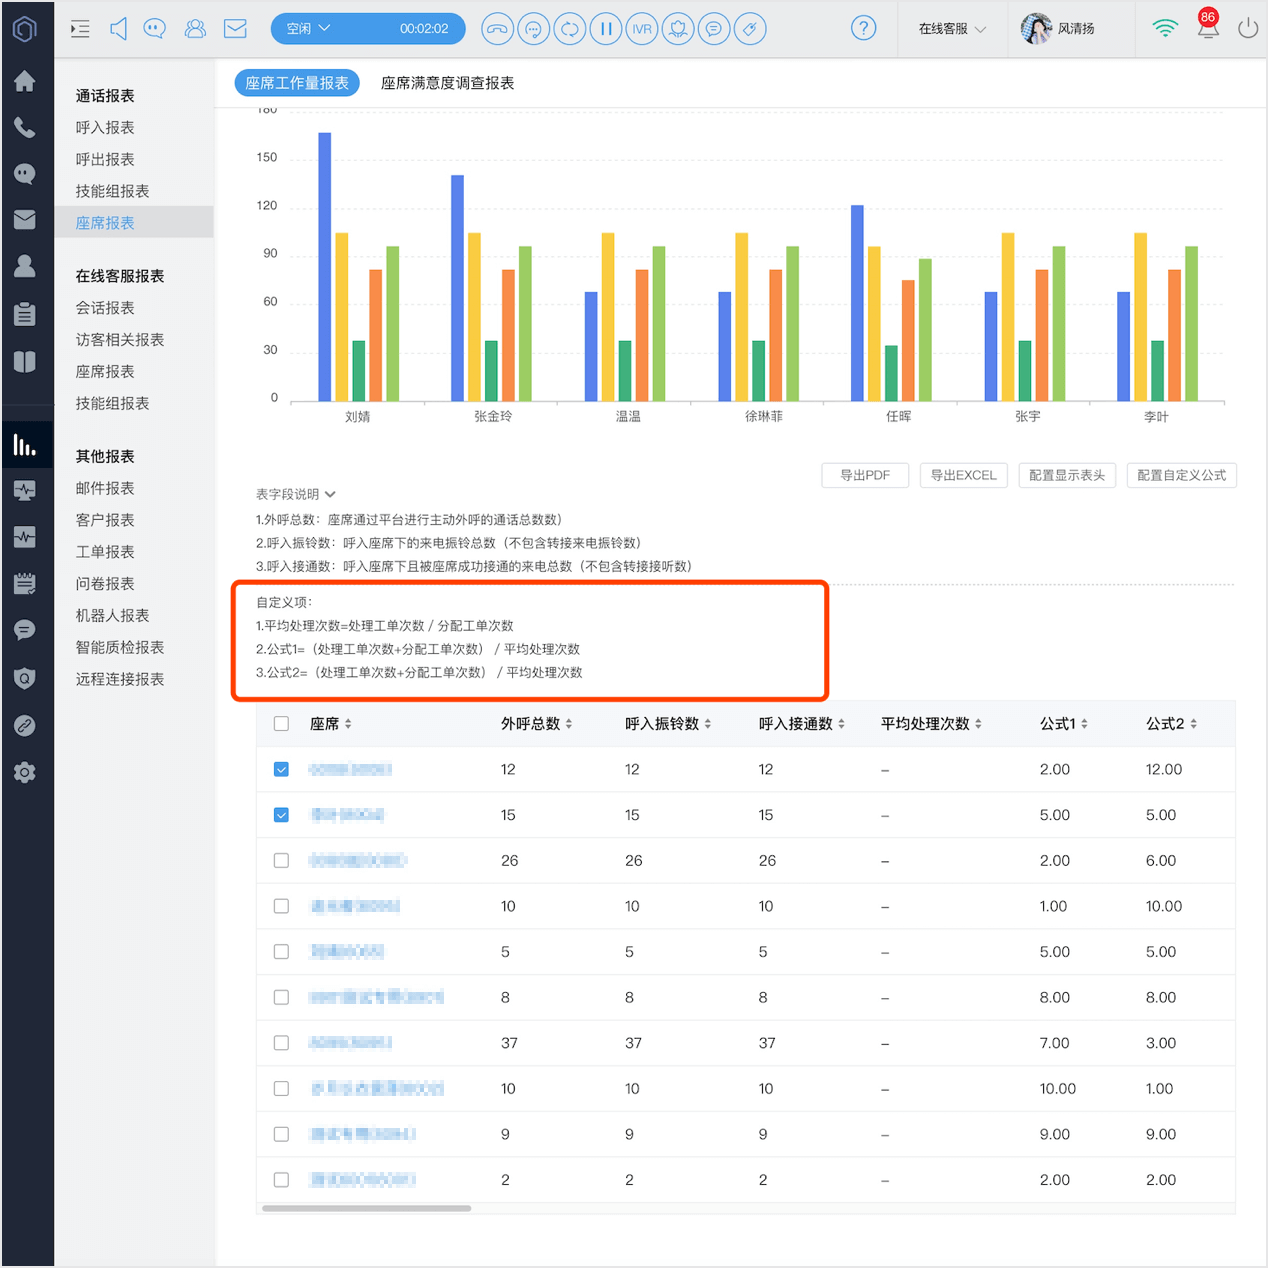Open the customer person sidebar icon
This screenshot has height=1268, width=1268.
(25, 266)
